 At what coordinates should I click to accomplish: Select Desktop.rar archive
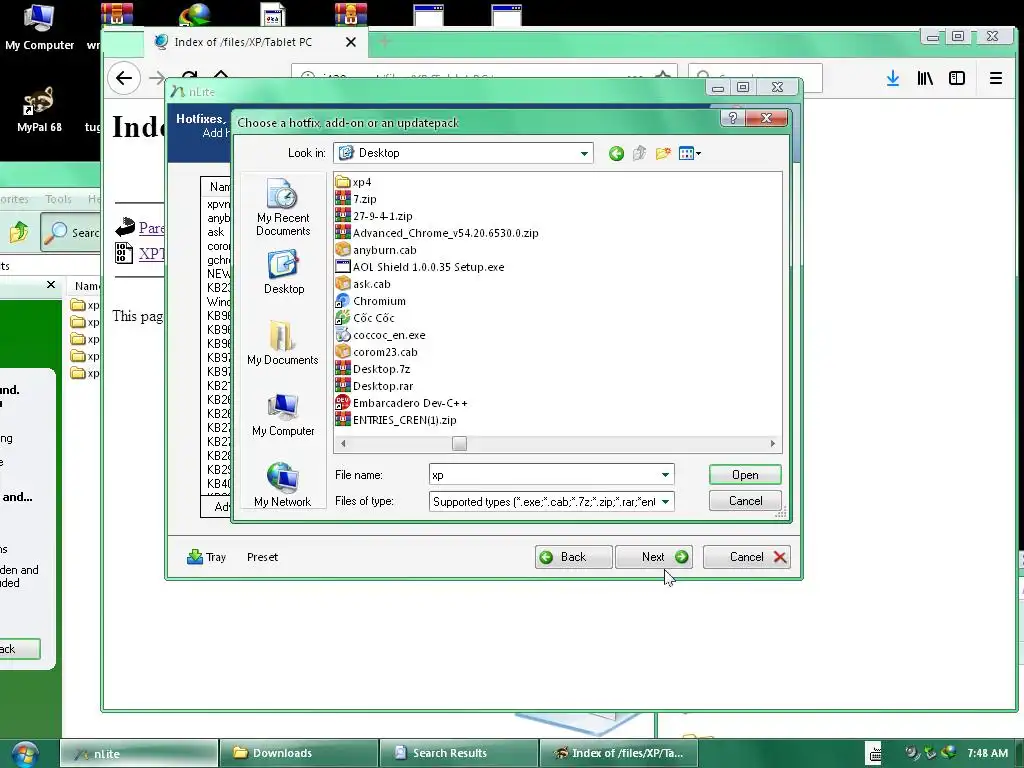point(374,386)
